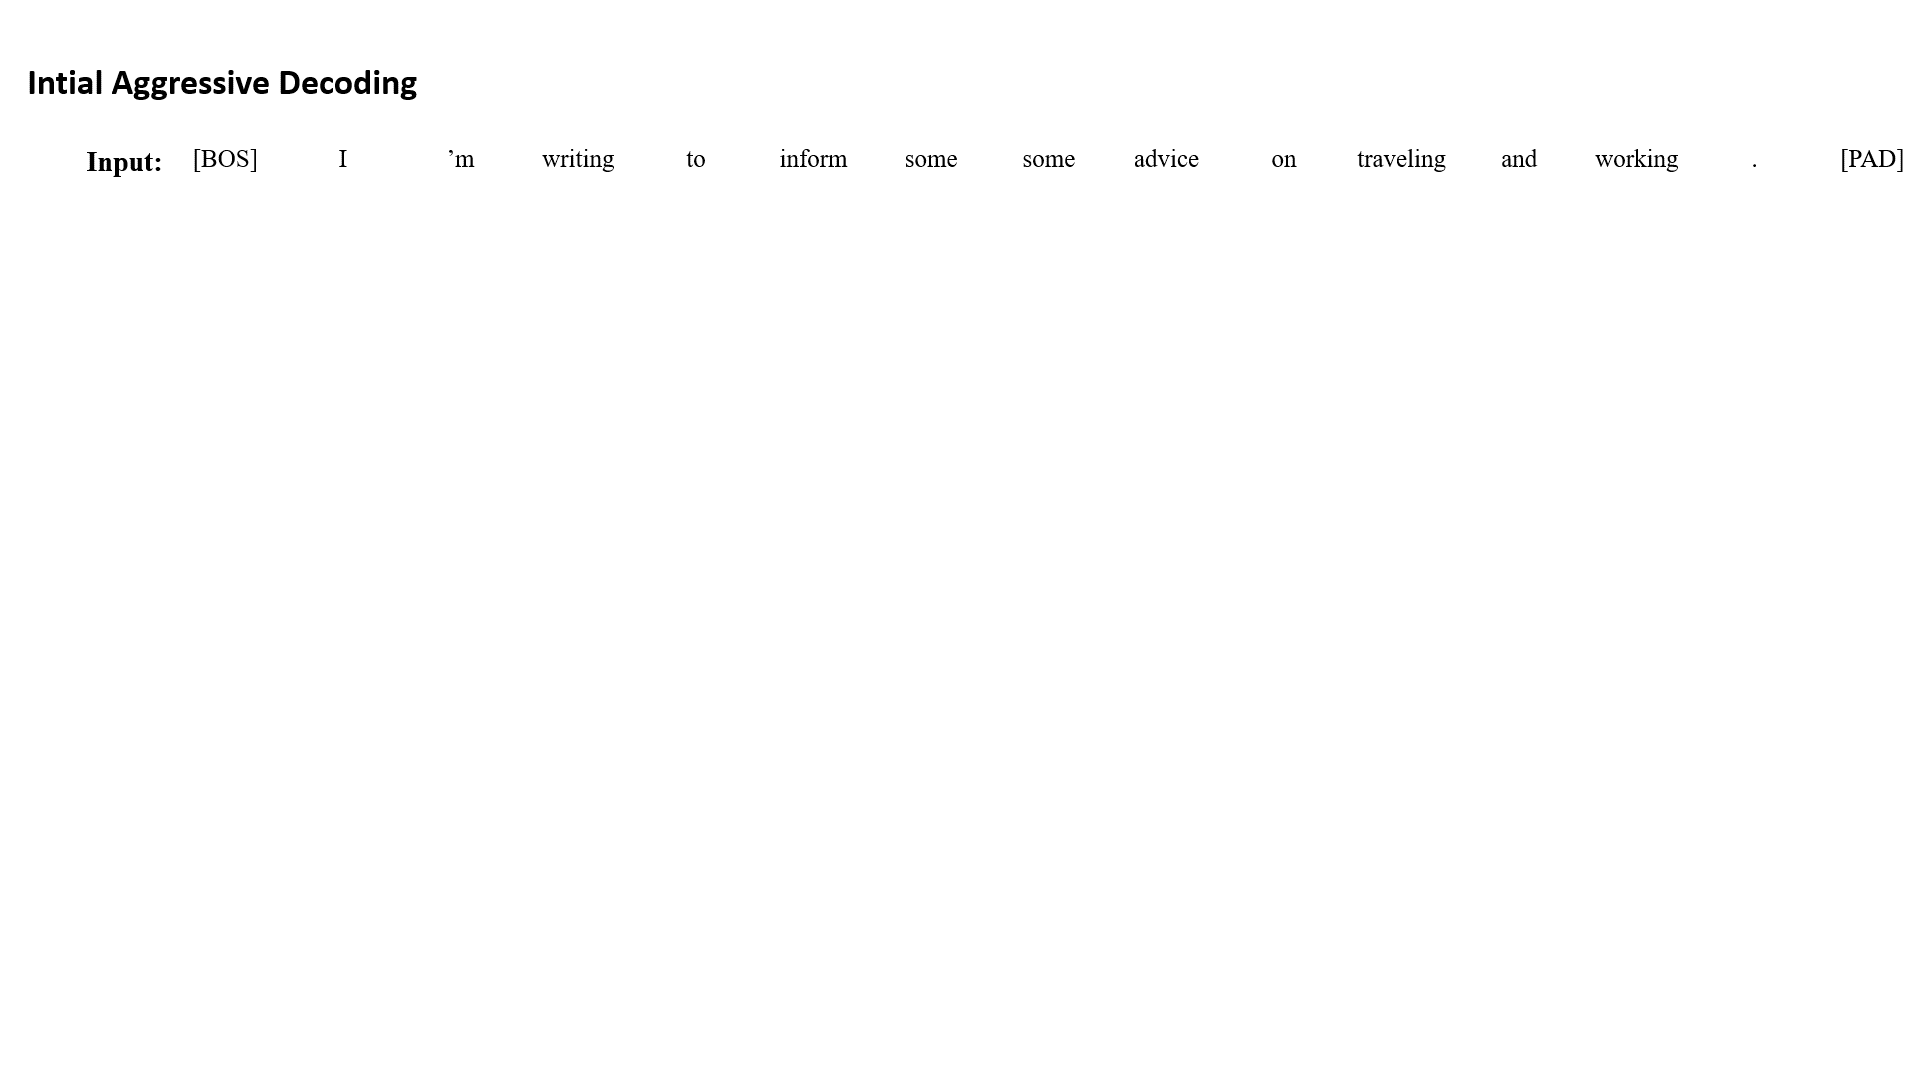1920x1080 pixels.
Task: Click the [PAD] token at end
Action: pyautogui.click(x=1869, y=158)
